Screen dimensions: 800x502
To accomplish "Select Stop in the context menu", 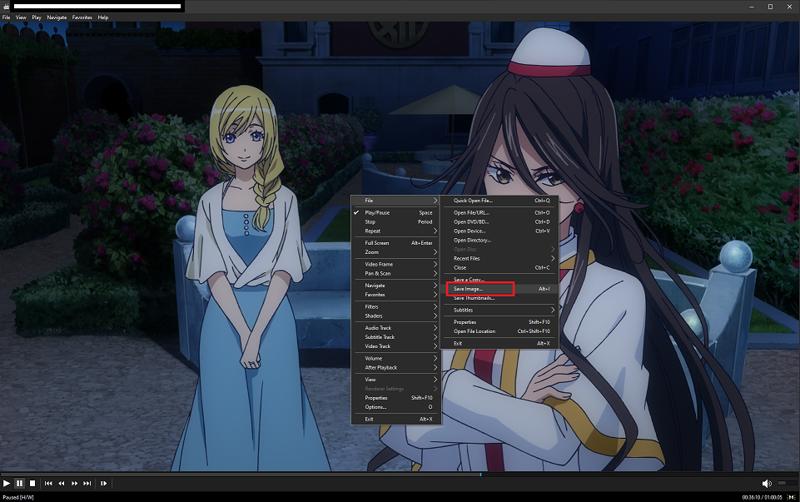I will click(396, 222).
